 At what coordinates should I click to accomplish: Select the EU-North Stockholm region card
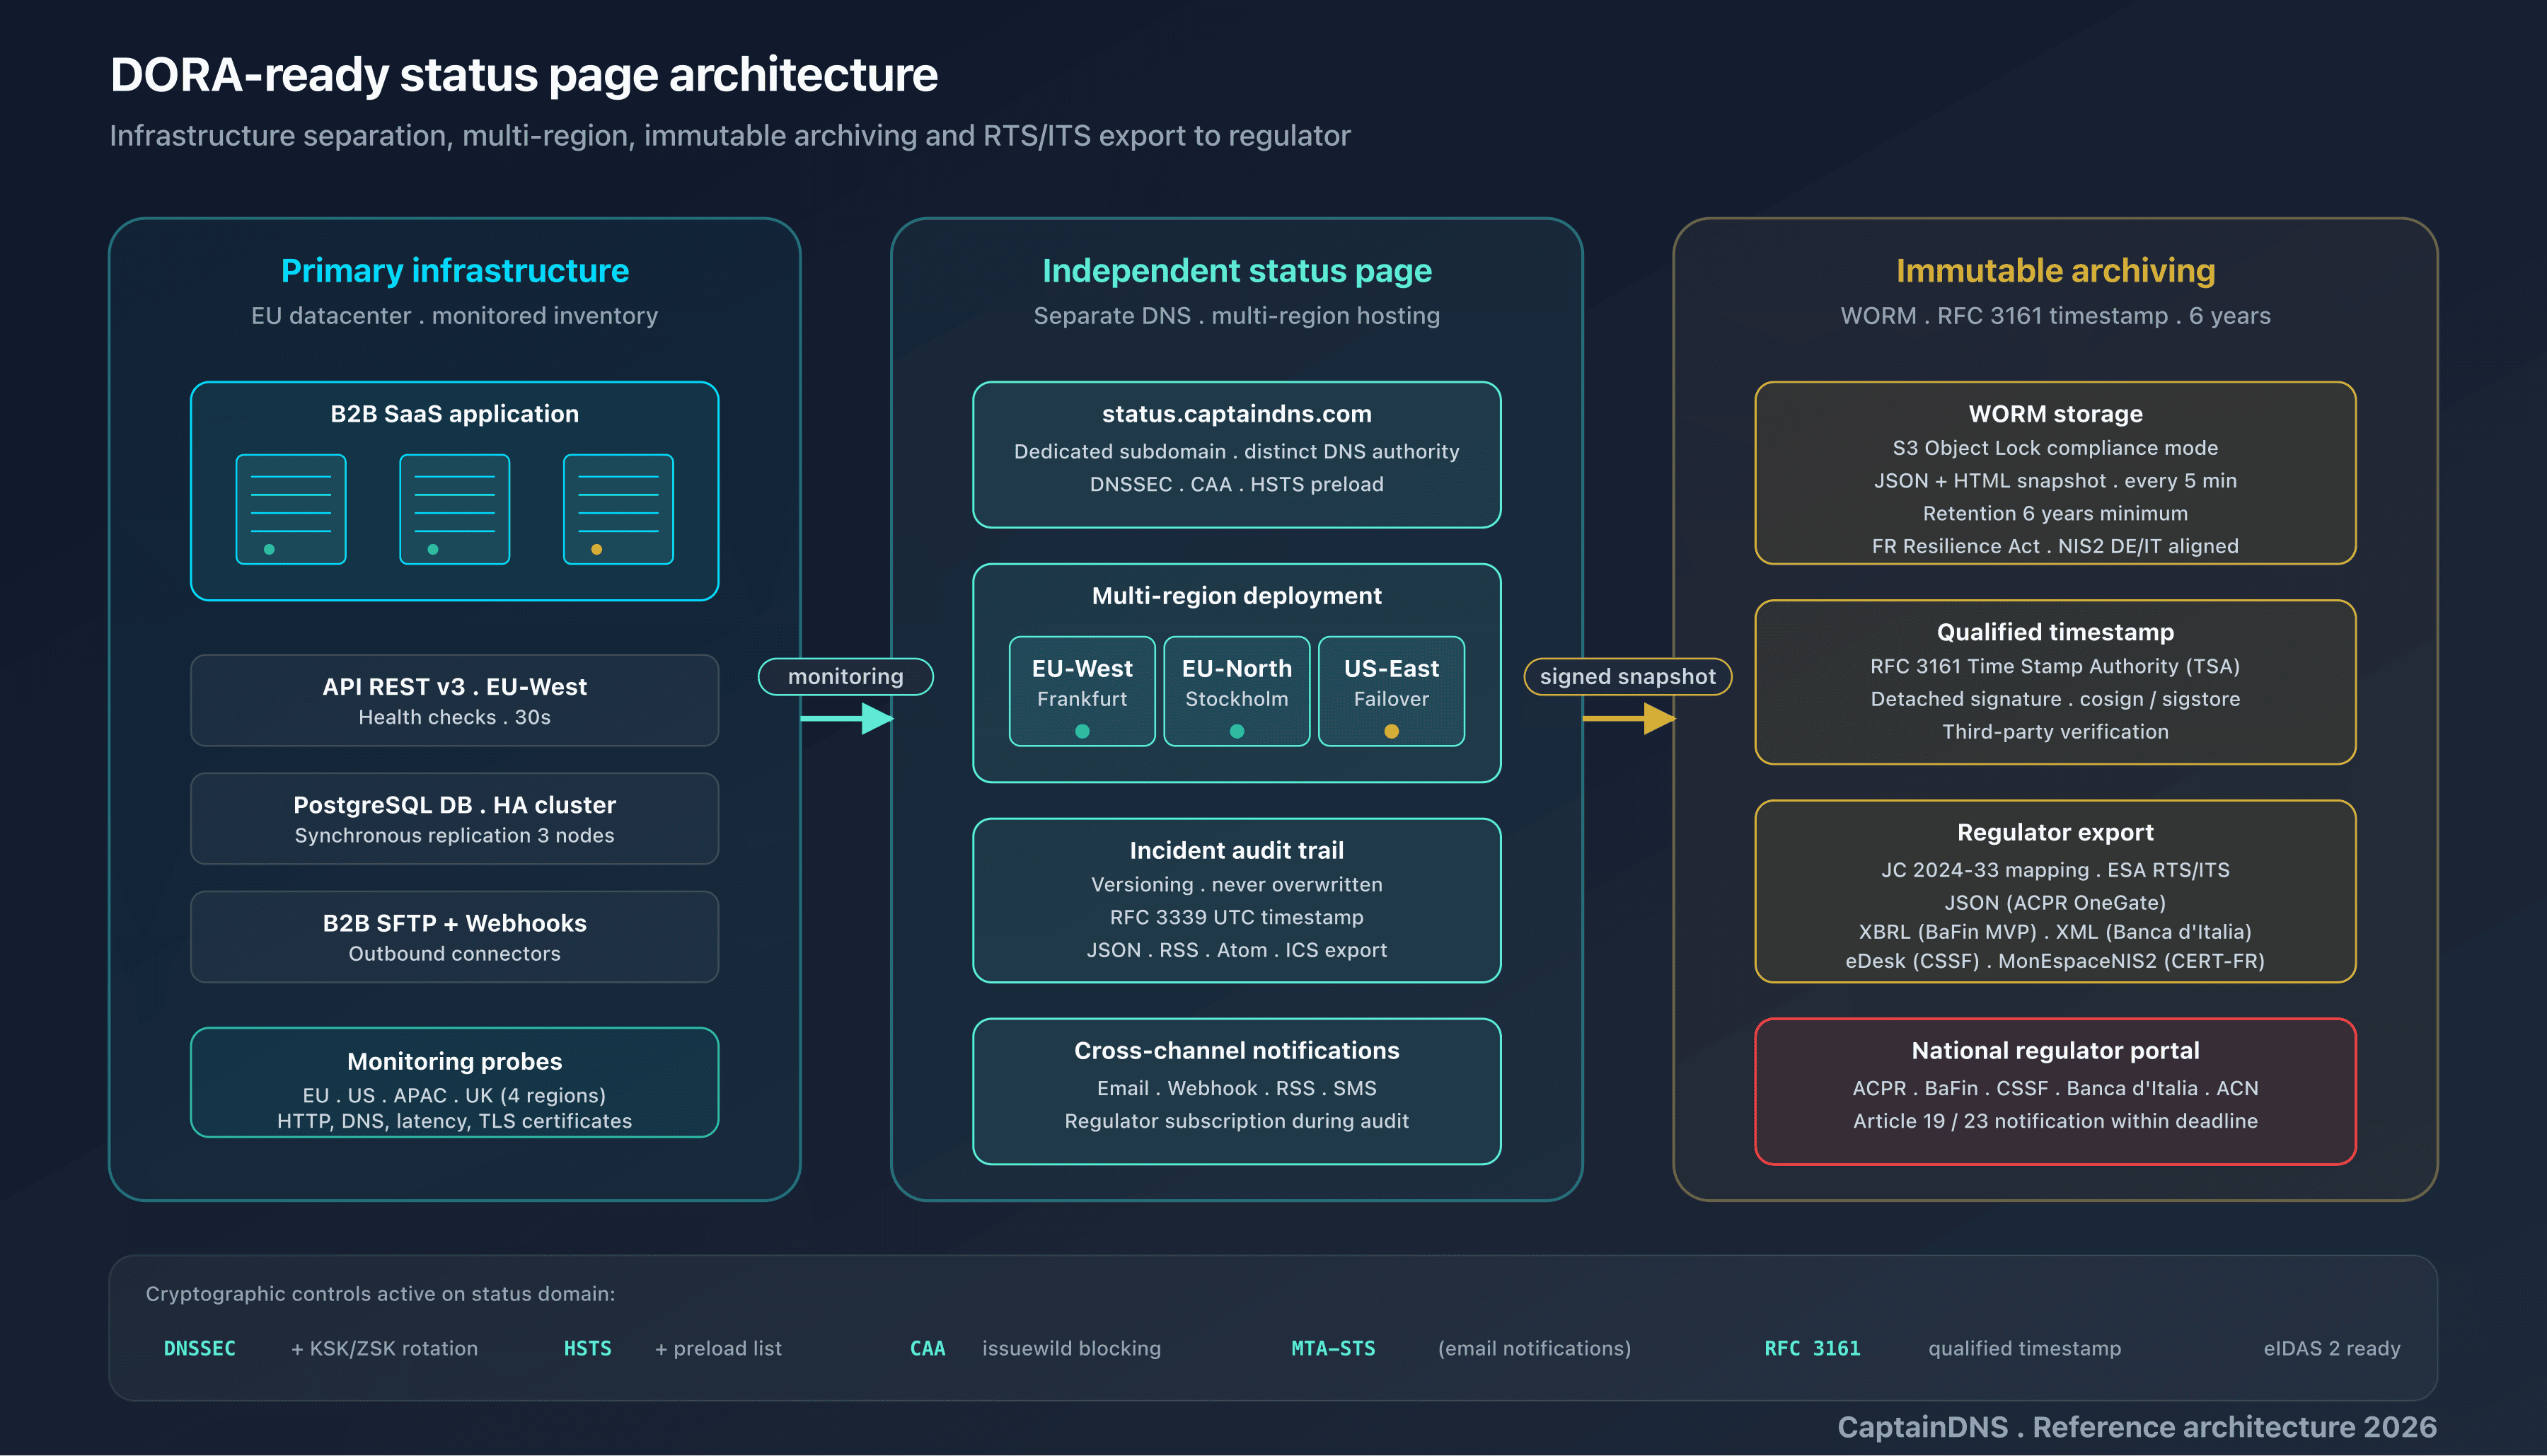(1237, 691)
